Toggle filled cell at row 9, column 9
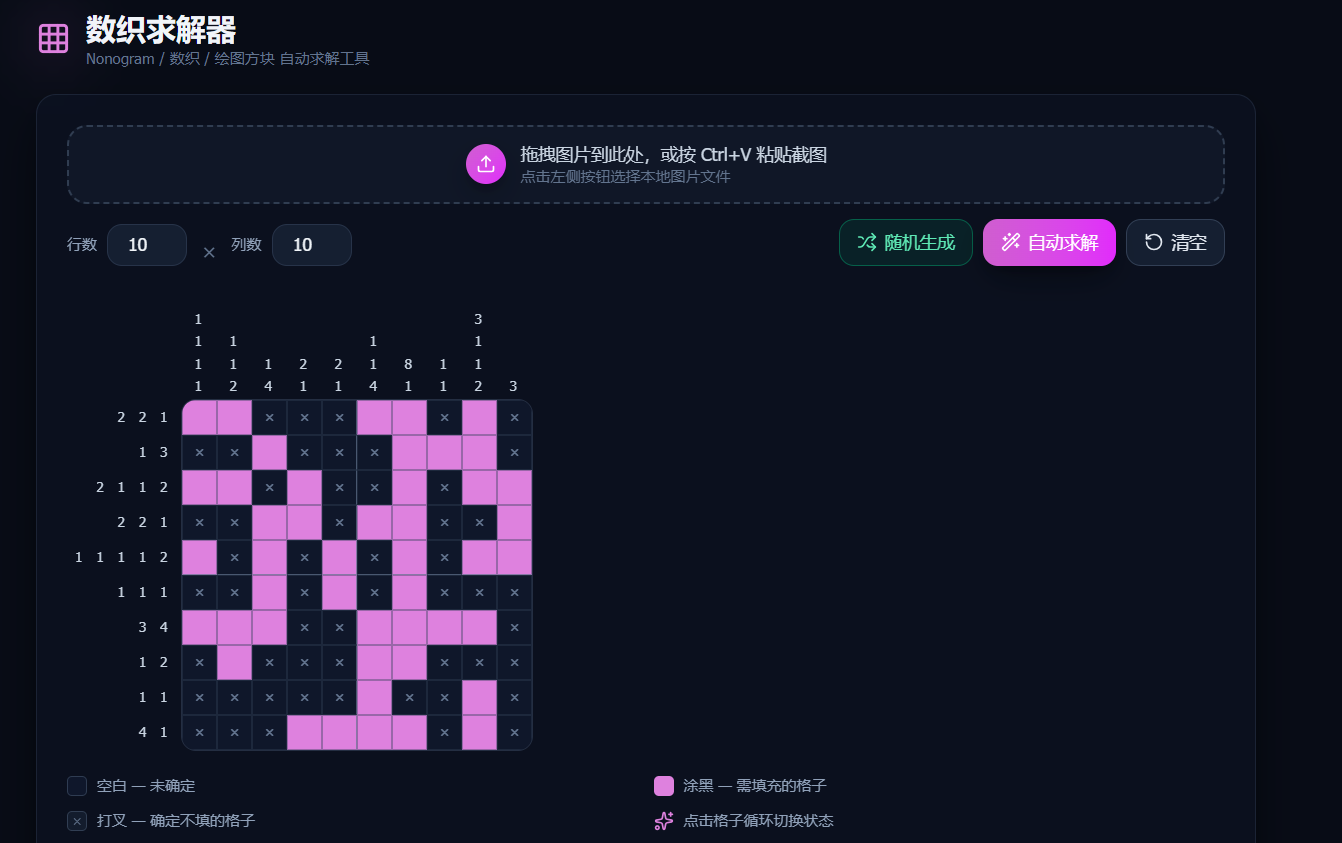 [x=479, y=697]
